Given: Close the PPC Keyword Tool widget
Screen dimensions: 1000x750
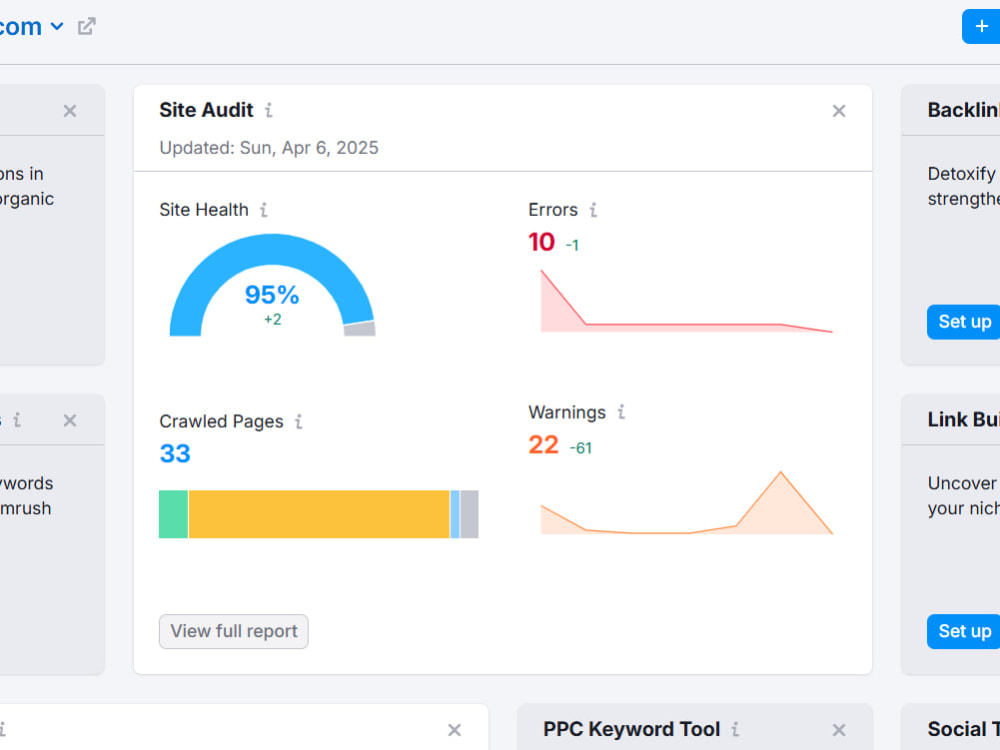Looking at the screenshot, I should coord(839,730).
